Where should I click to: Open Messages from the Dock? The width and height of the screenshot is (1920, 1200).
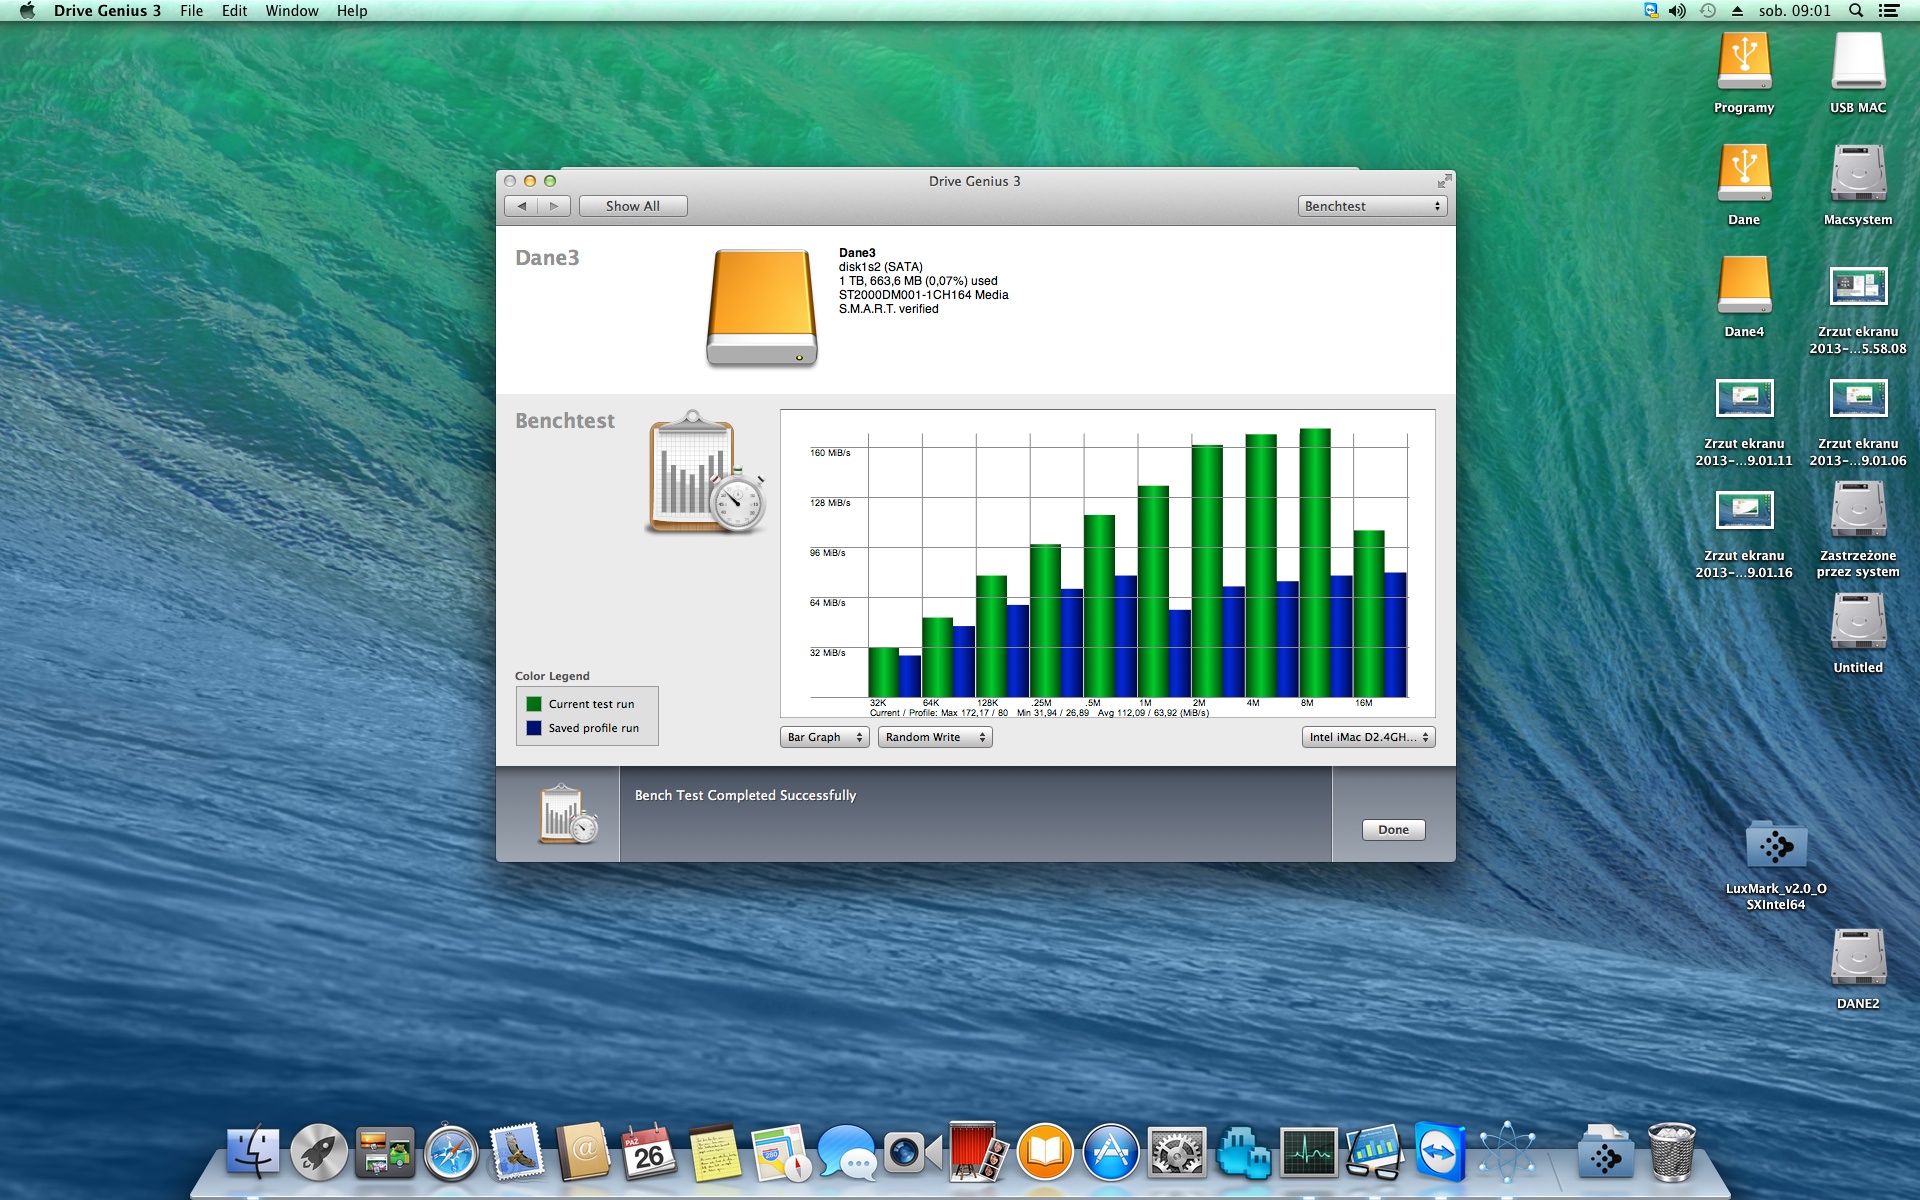click(x=847, y=1152)
